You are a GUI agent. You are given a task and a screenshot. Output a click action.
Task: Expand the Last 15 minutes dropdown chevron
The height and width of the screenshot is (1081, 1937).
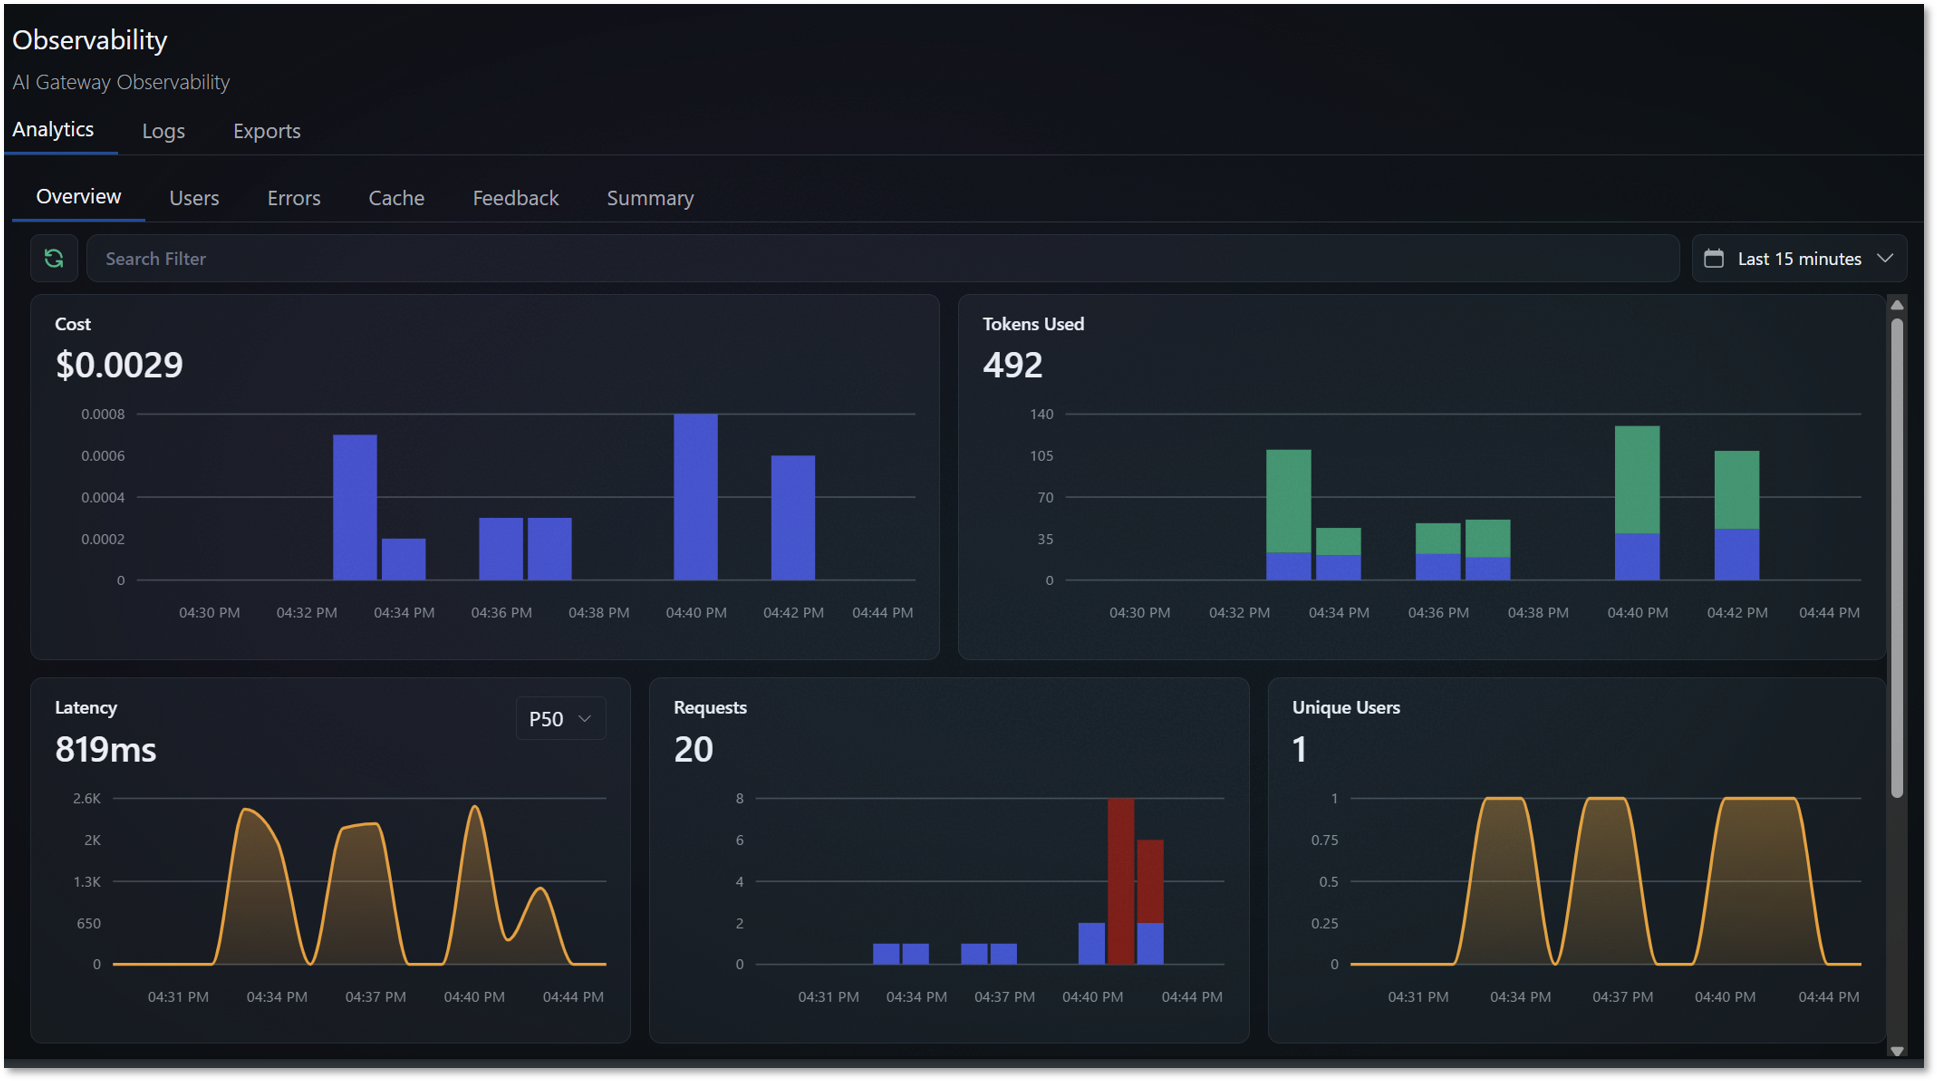(1885, 259)
